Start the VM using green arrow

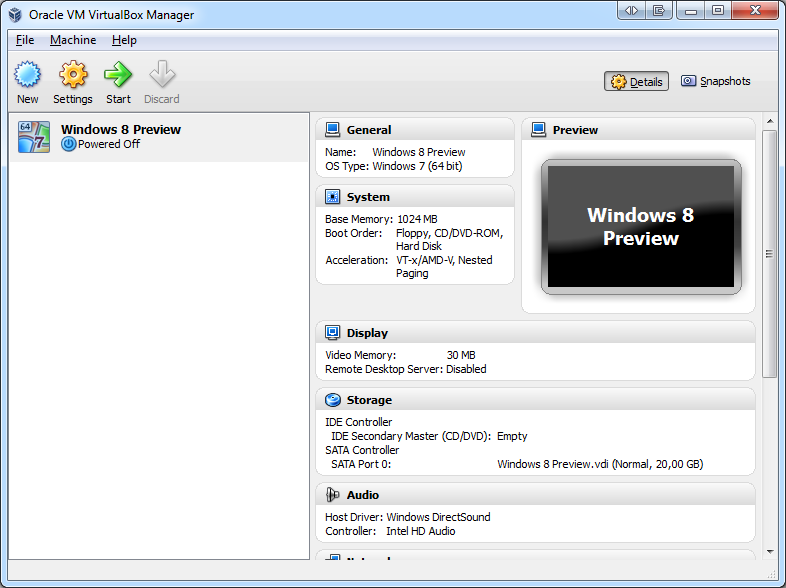(x=118, y=76)
